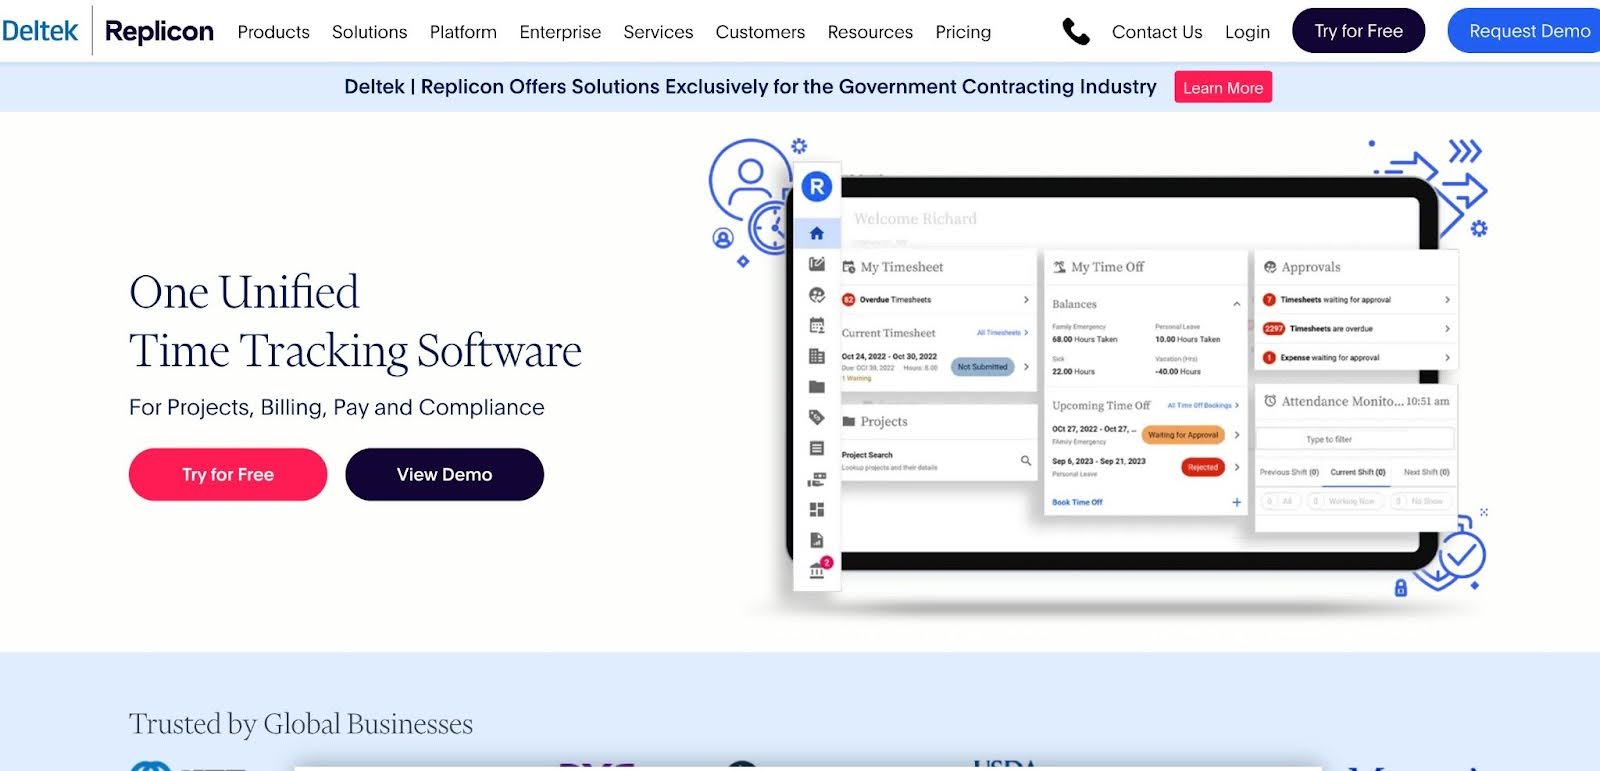This screenshot has width=1600, height=771.
Task: Open the All Timesheets link
Action: click(1002, 333)
